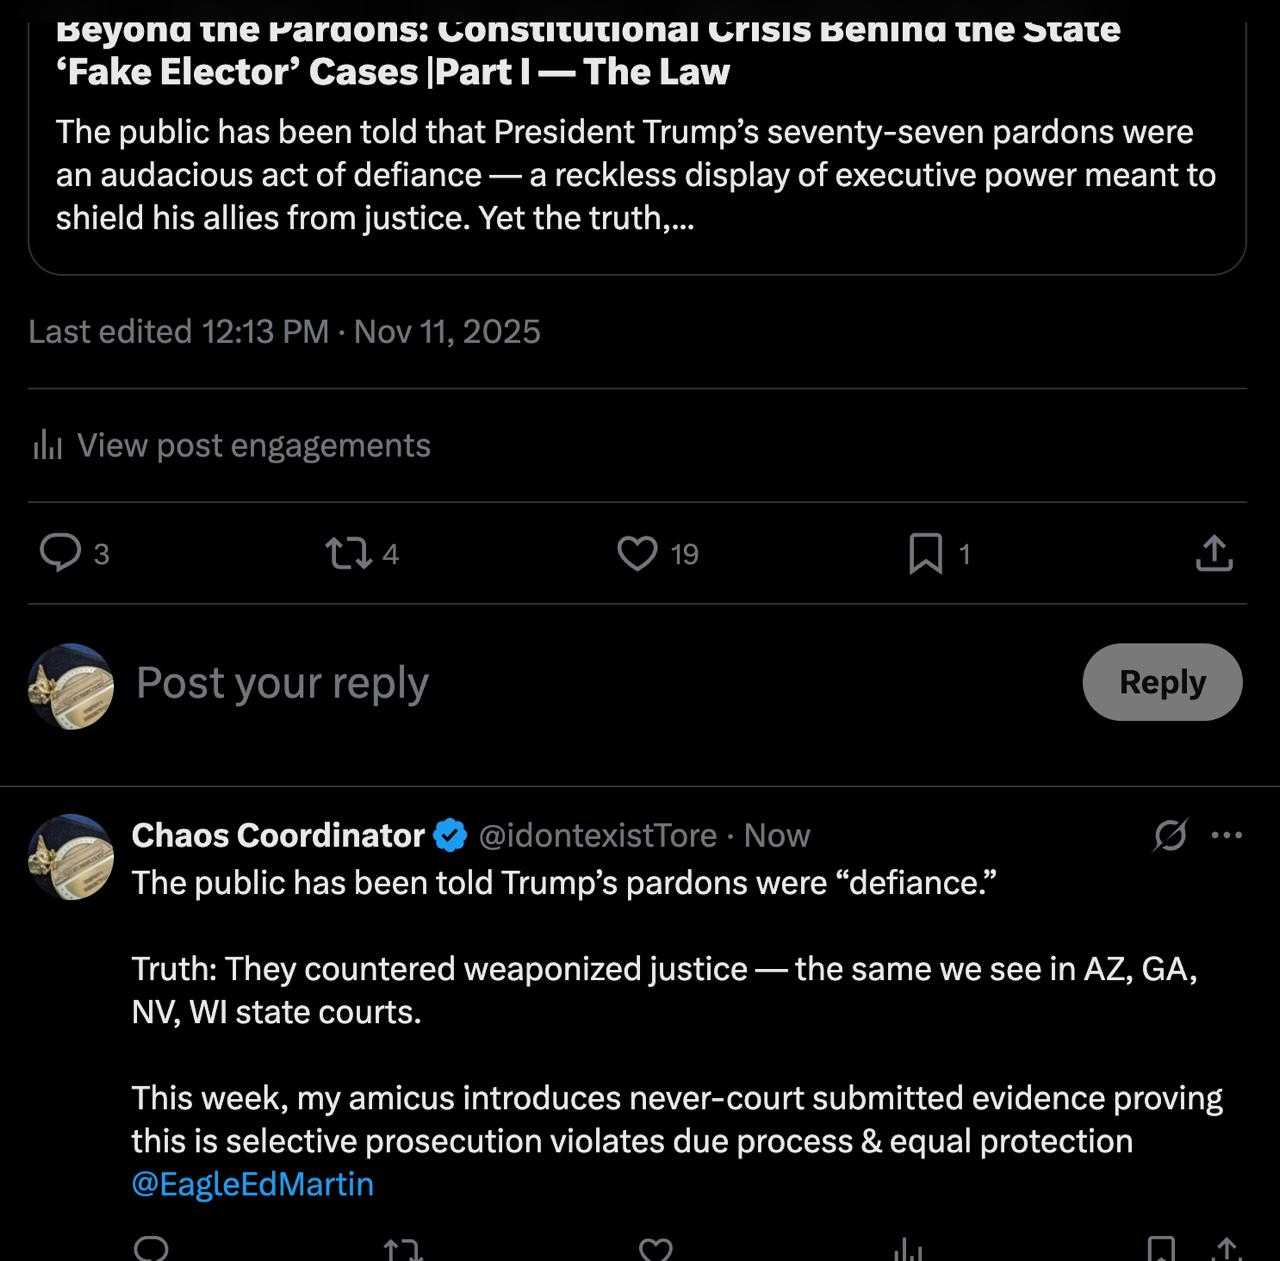Open the three-dot more menu on the reply
The width and height of the screenshot is (1280, 1261).
1227,835
